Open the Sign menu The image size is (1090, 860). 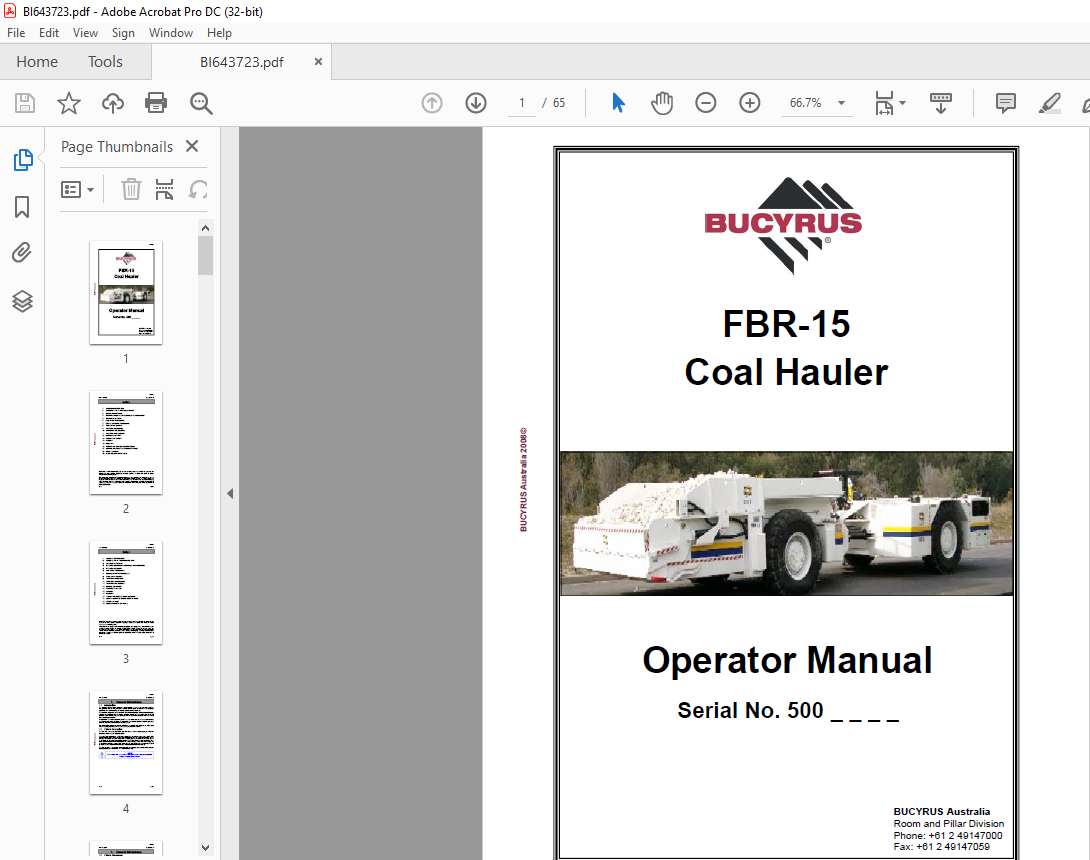coord(123,33)
